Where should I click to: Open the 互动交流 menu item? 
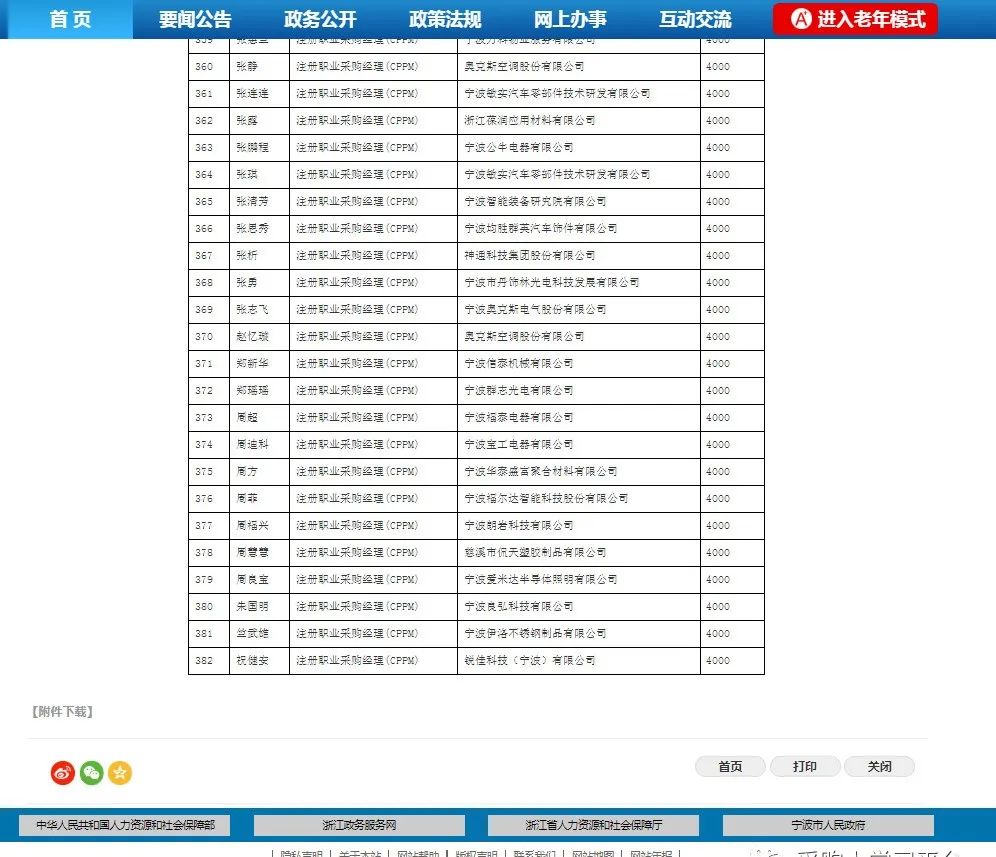(x=695, y=19)
